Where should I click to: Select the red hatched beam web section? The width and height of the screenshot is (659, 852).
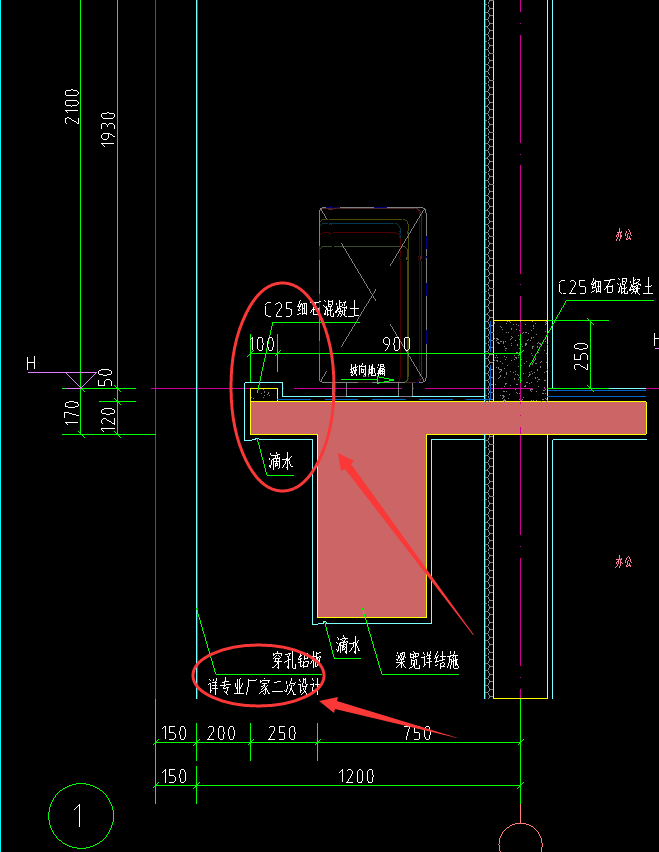[x=372, y=526]
